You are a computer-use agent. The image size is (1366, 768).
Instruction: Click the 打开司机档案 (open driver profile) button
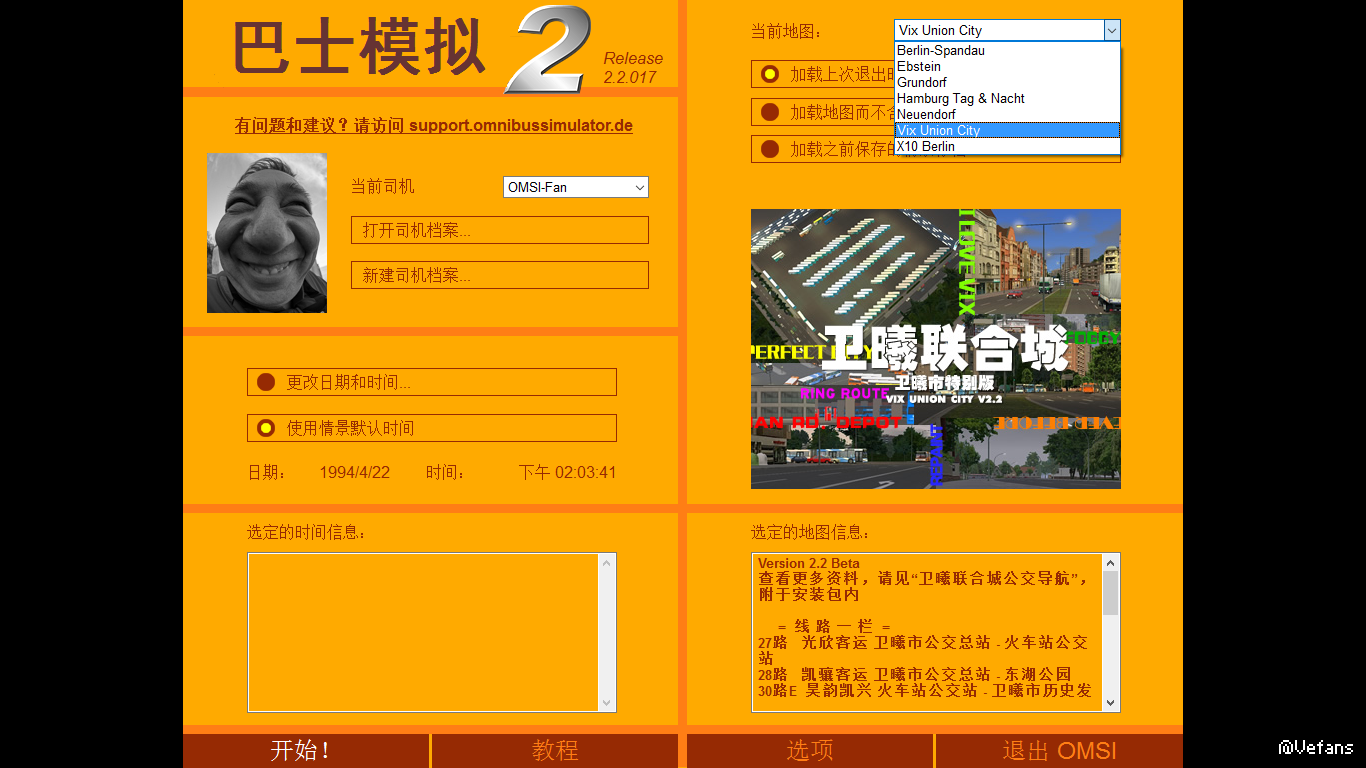tap(500, 230)
